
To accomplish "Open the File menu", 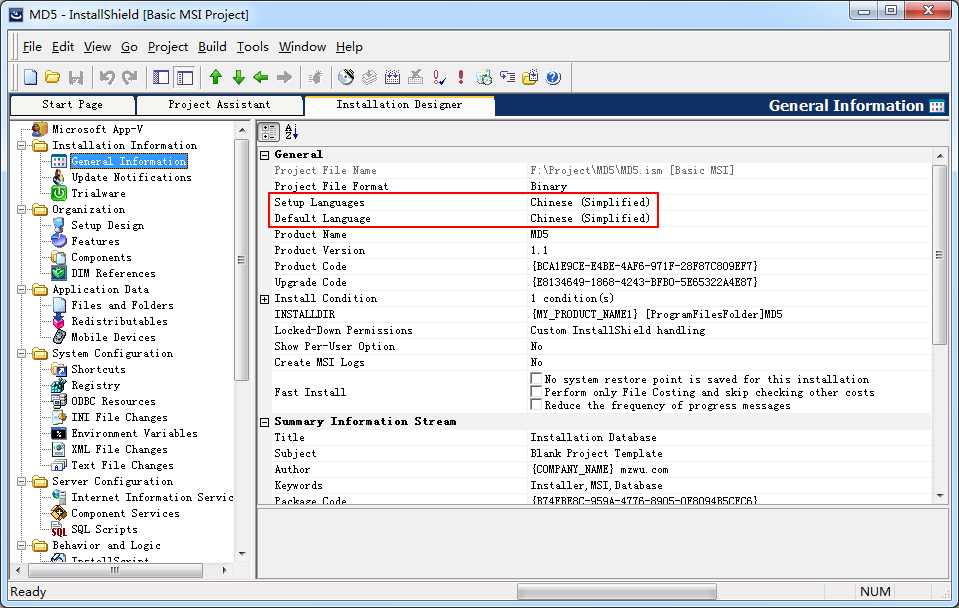I will point(32,47).
